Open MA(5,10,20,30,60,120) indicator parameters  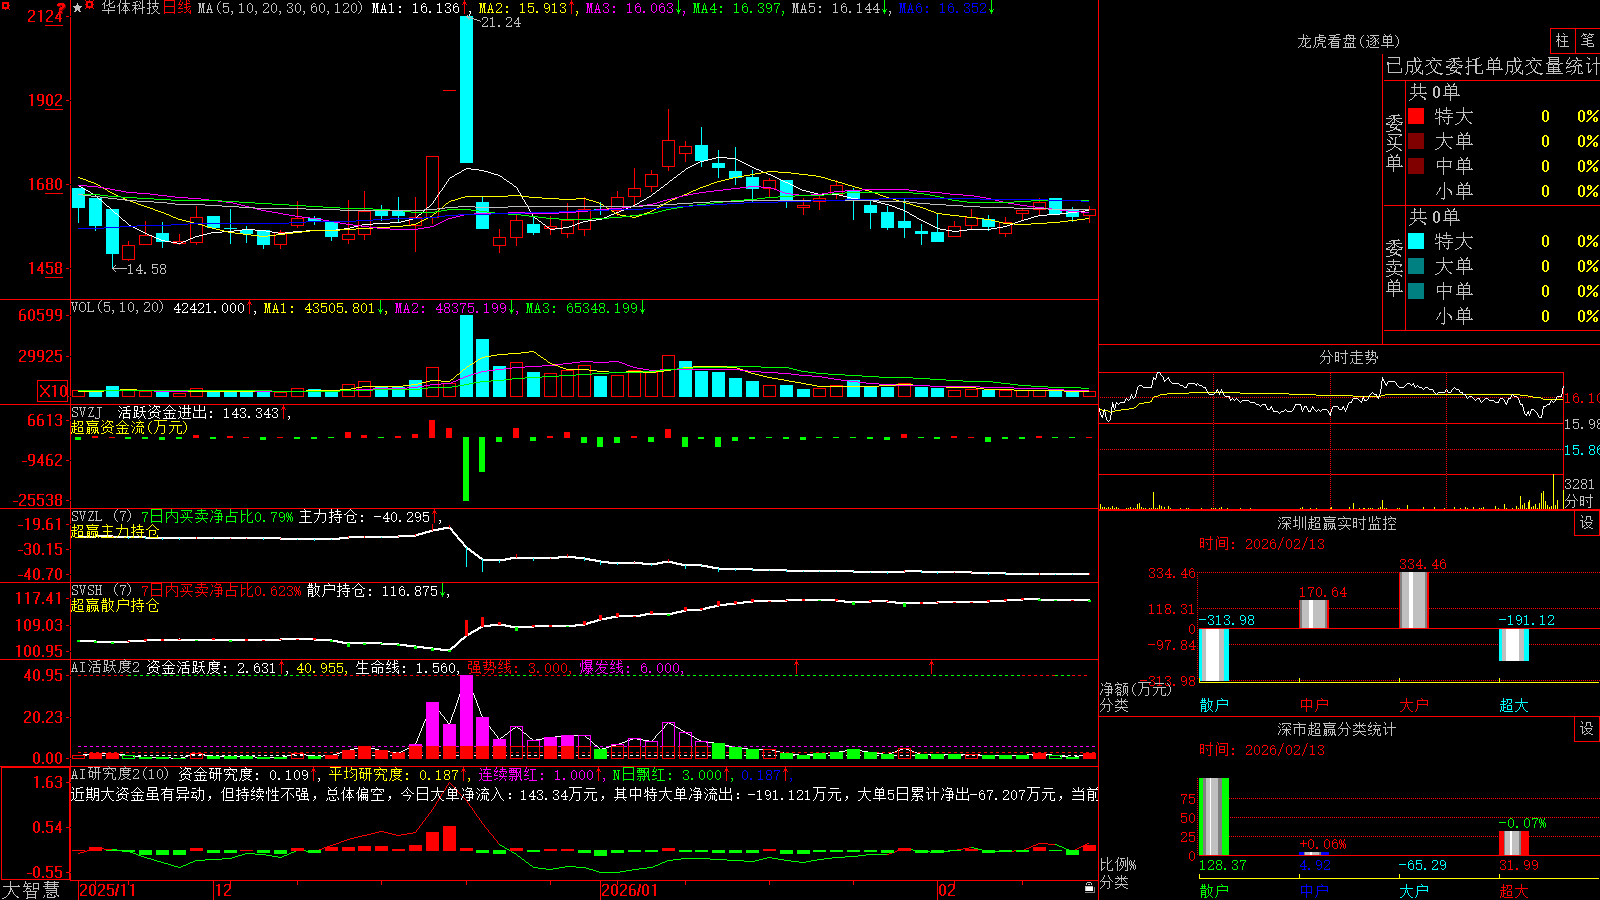pyautogui.click(x=280, y=8)
